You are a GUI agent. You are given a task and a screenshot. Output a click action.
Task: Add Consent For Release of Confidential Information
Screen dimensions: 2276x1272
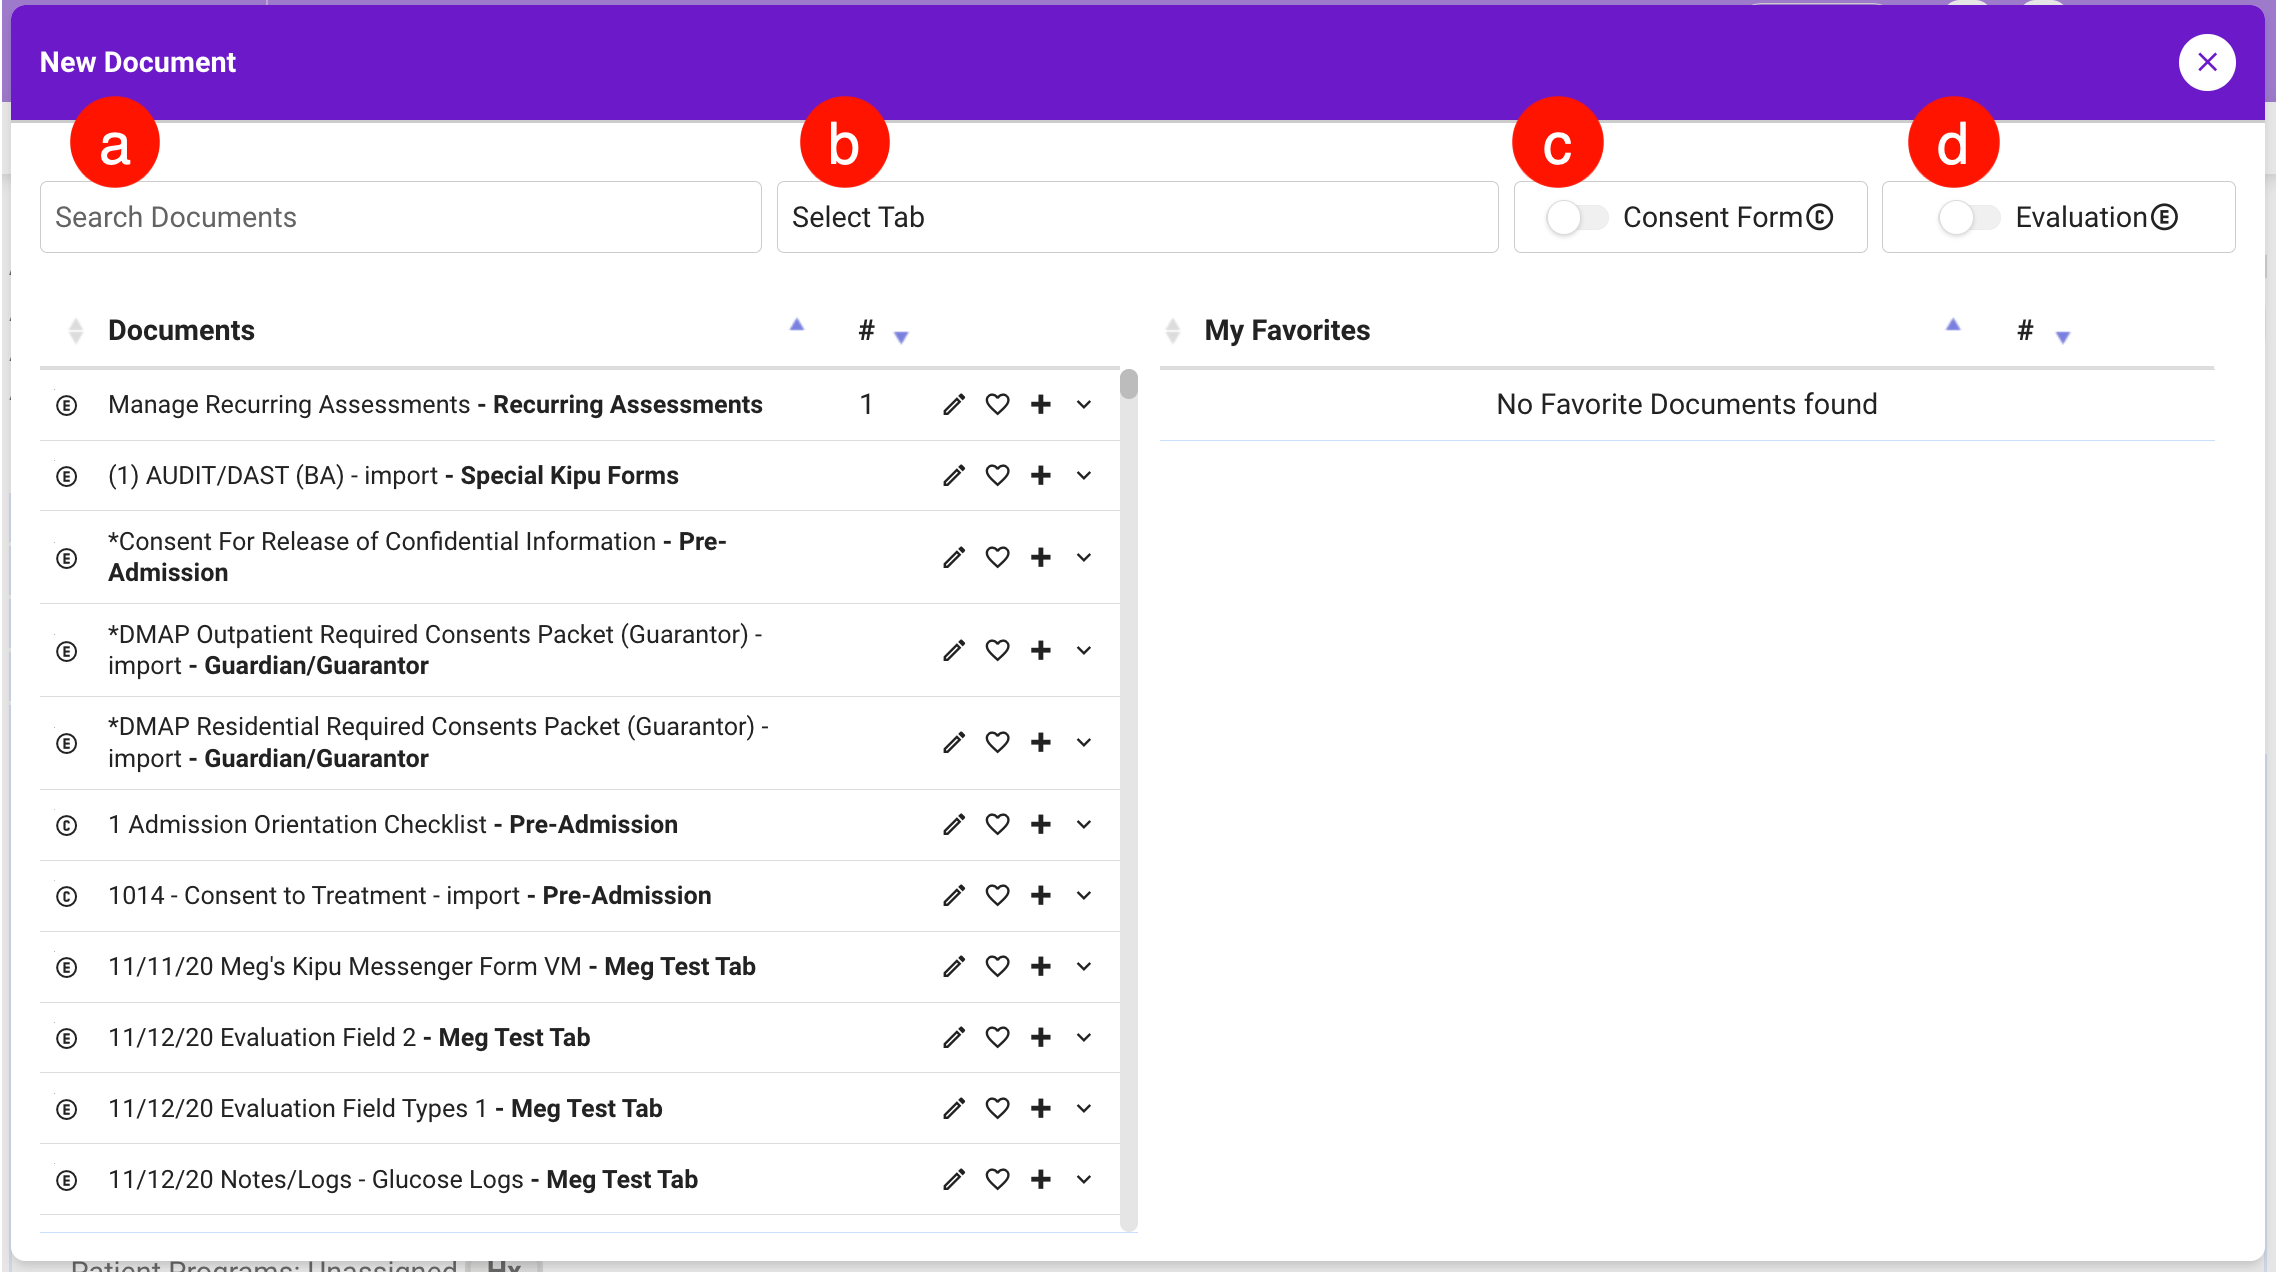(1041, 557)
